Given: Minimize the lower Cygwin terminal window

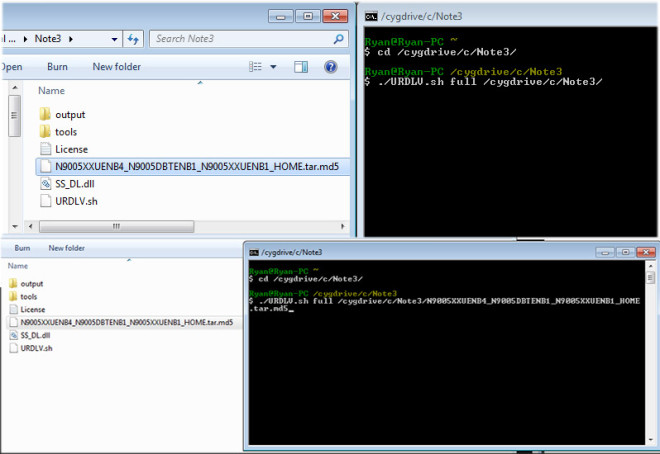Looking at the screenshot, I should point(605,252).
